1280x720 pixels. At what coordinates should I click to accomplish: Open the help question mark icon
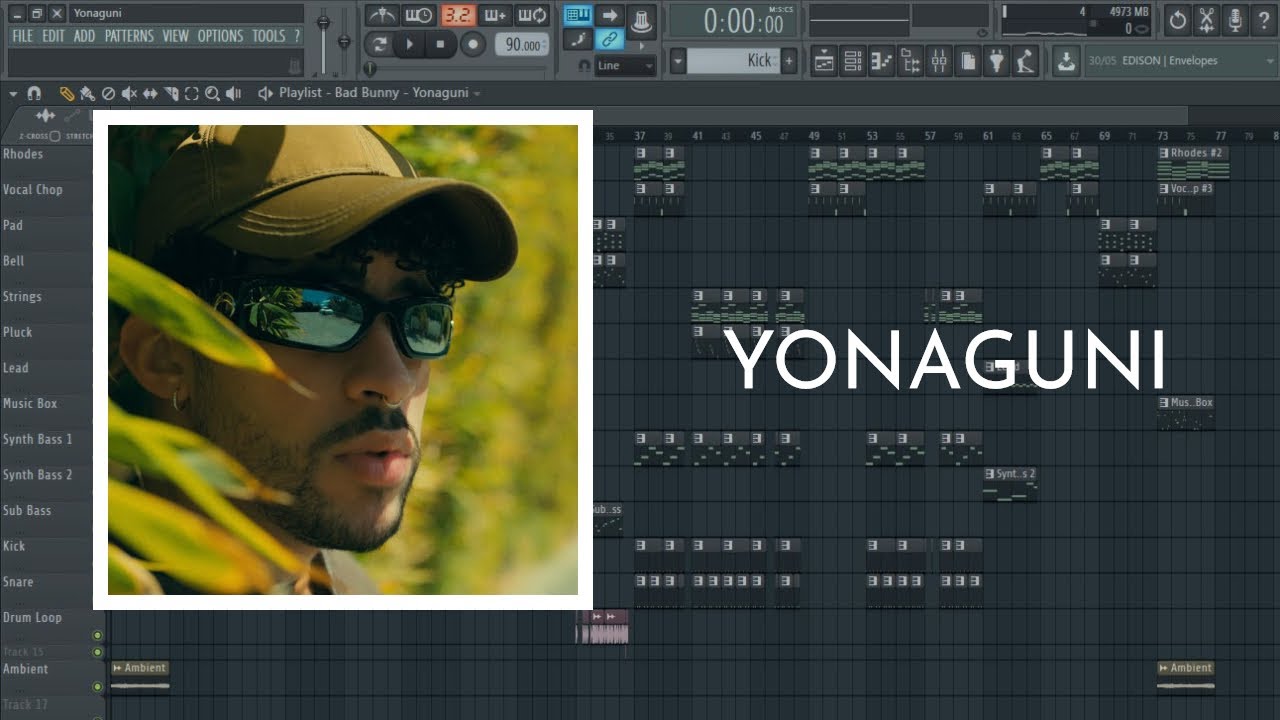tap(1265, 19)
